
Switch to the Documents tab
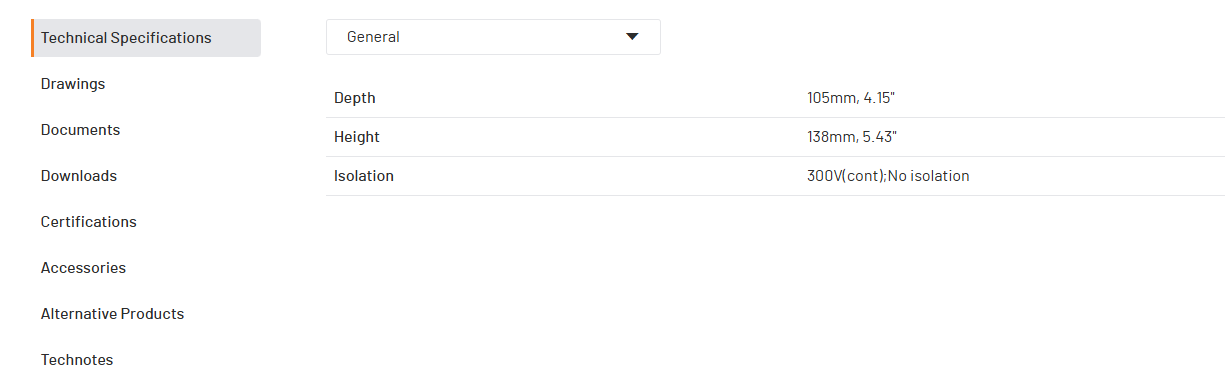point(80,130)
